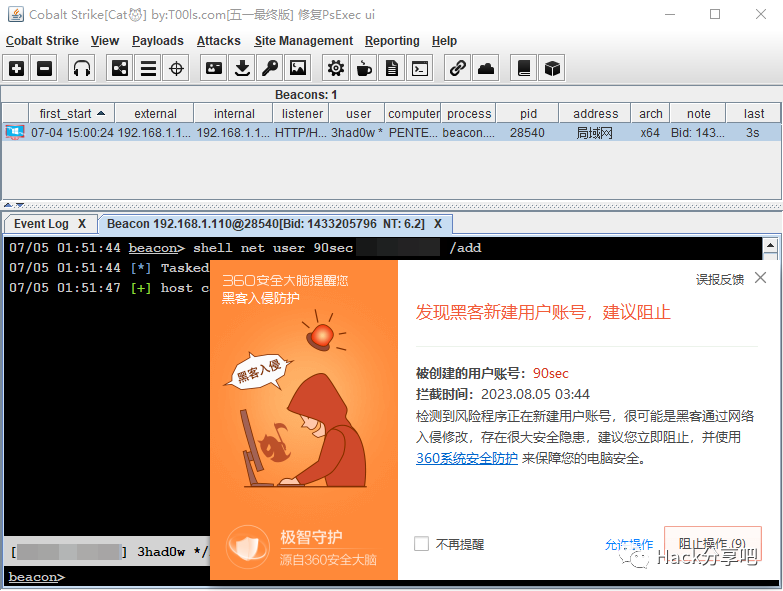Open the Attacks menu
The height and width of the screenshot is (591, 783).
[219, 41]
